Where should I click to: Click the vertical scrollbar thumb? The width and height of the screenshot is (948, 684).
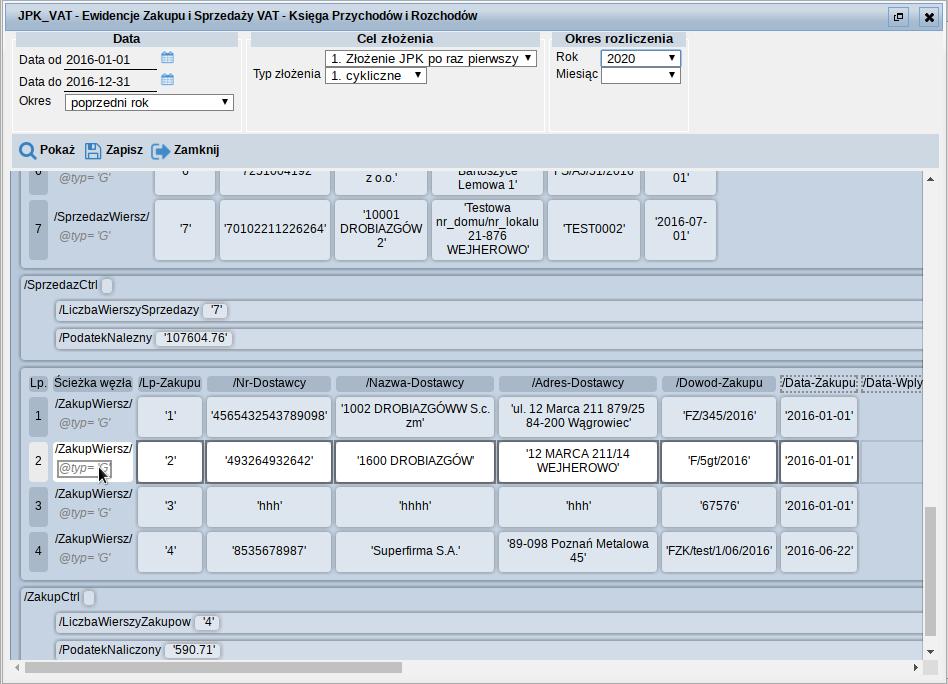tap(930, 571)
